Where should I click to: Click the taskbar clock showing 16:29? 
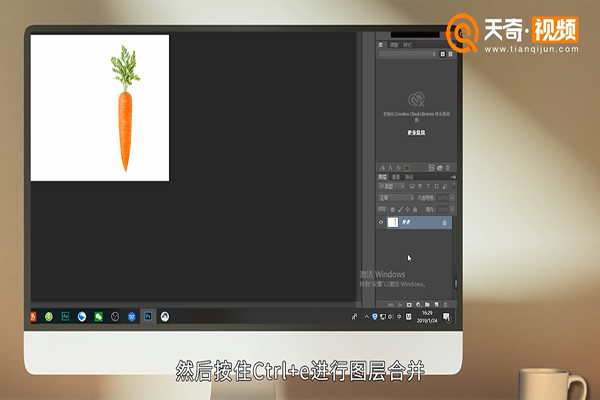coord(427,317)
